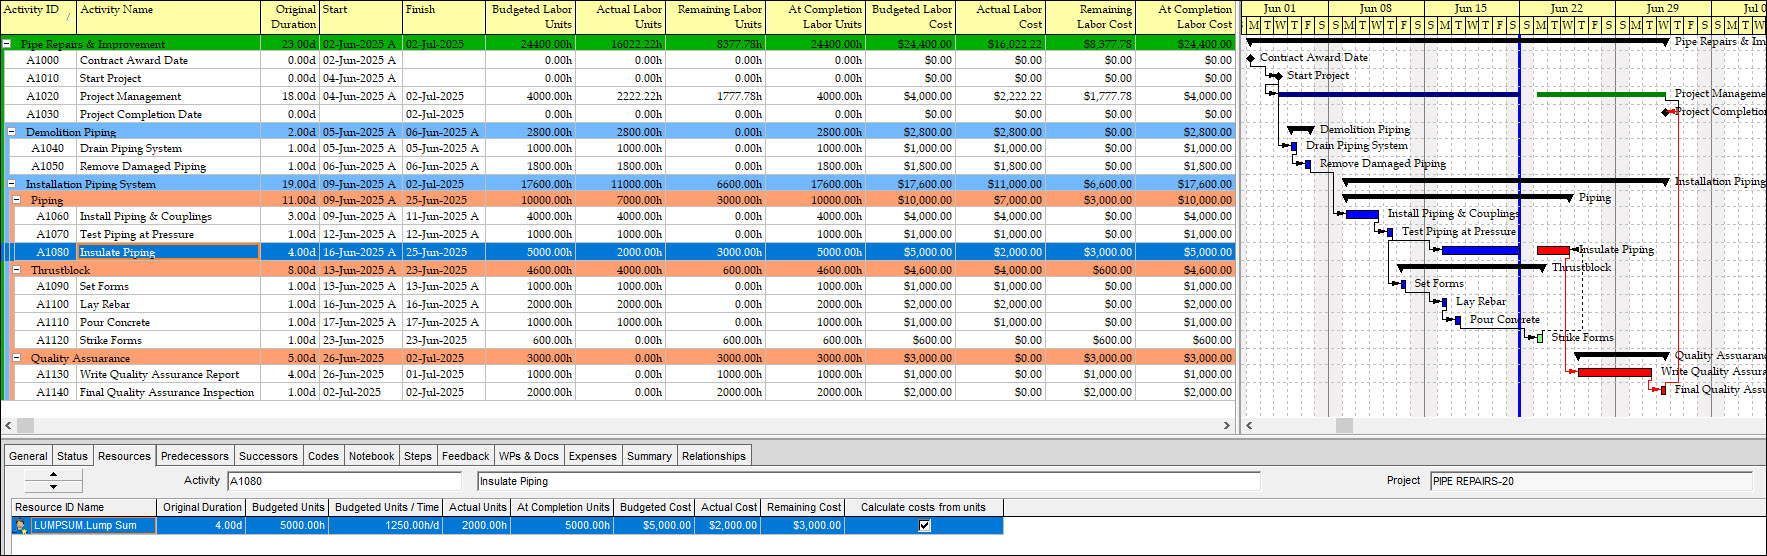Click the Jun 15 week header in timescale
The height and width of the screenshot is (556, 1767).
click(x=1471, y=8)
